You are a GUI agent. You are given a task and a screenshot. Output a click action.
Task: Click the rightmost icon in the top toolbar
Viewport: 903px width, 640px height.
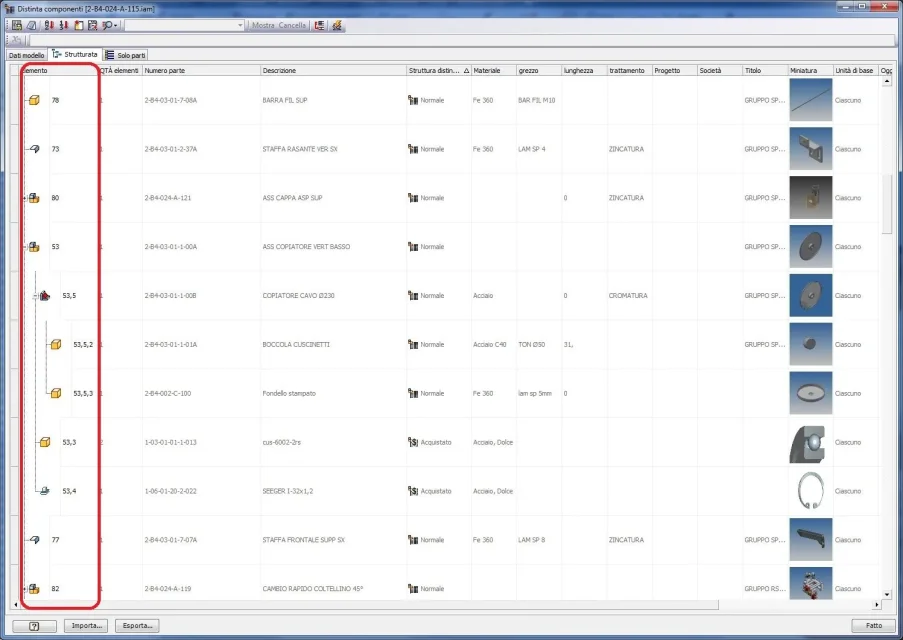point(337,25)
